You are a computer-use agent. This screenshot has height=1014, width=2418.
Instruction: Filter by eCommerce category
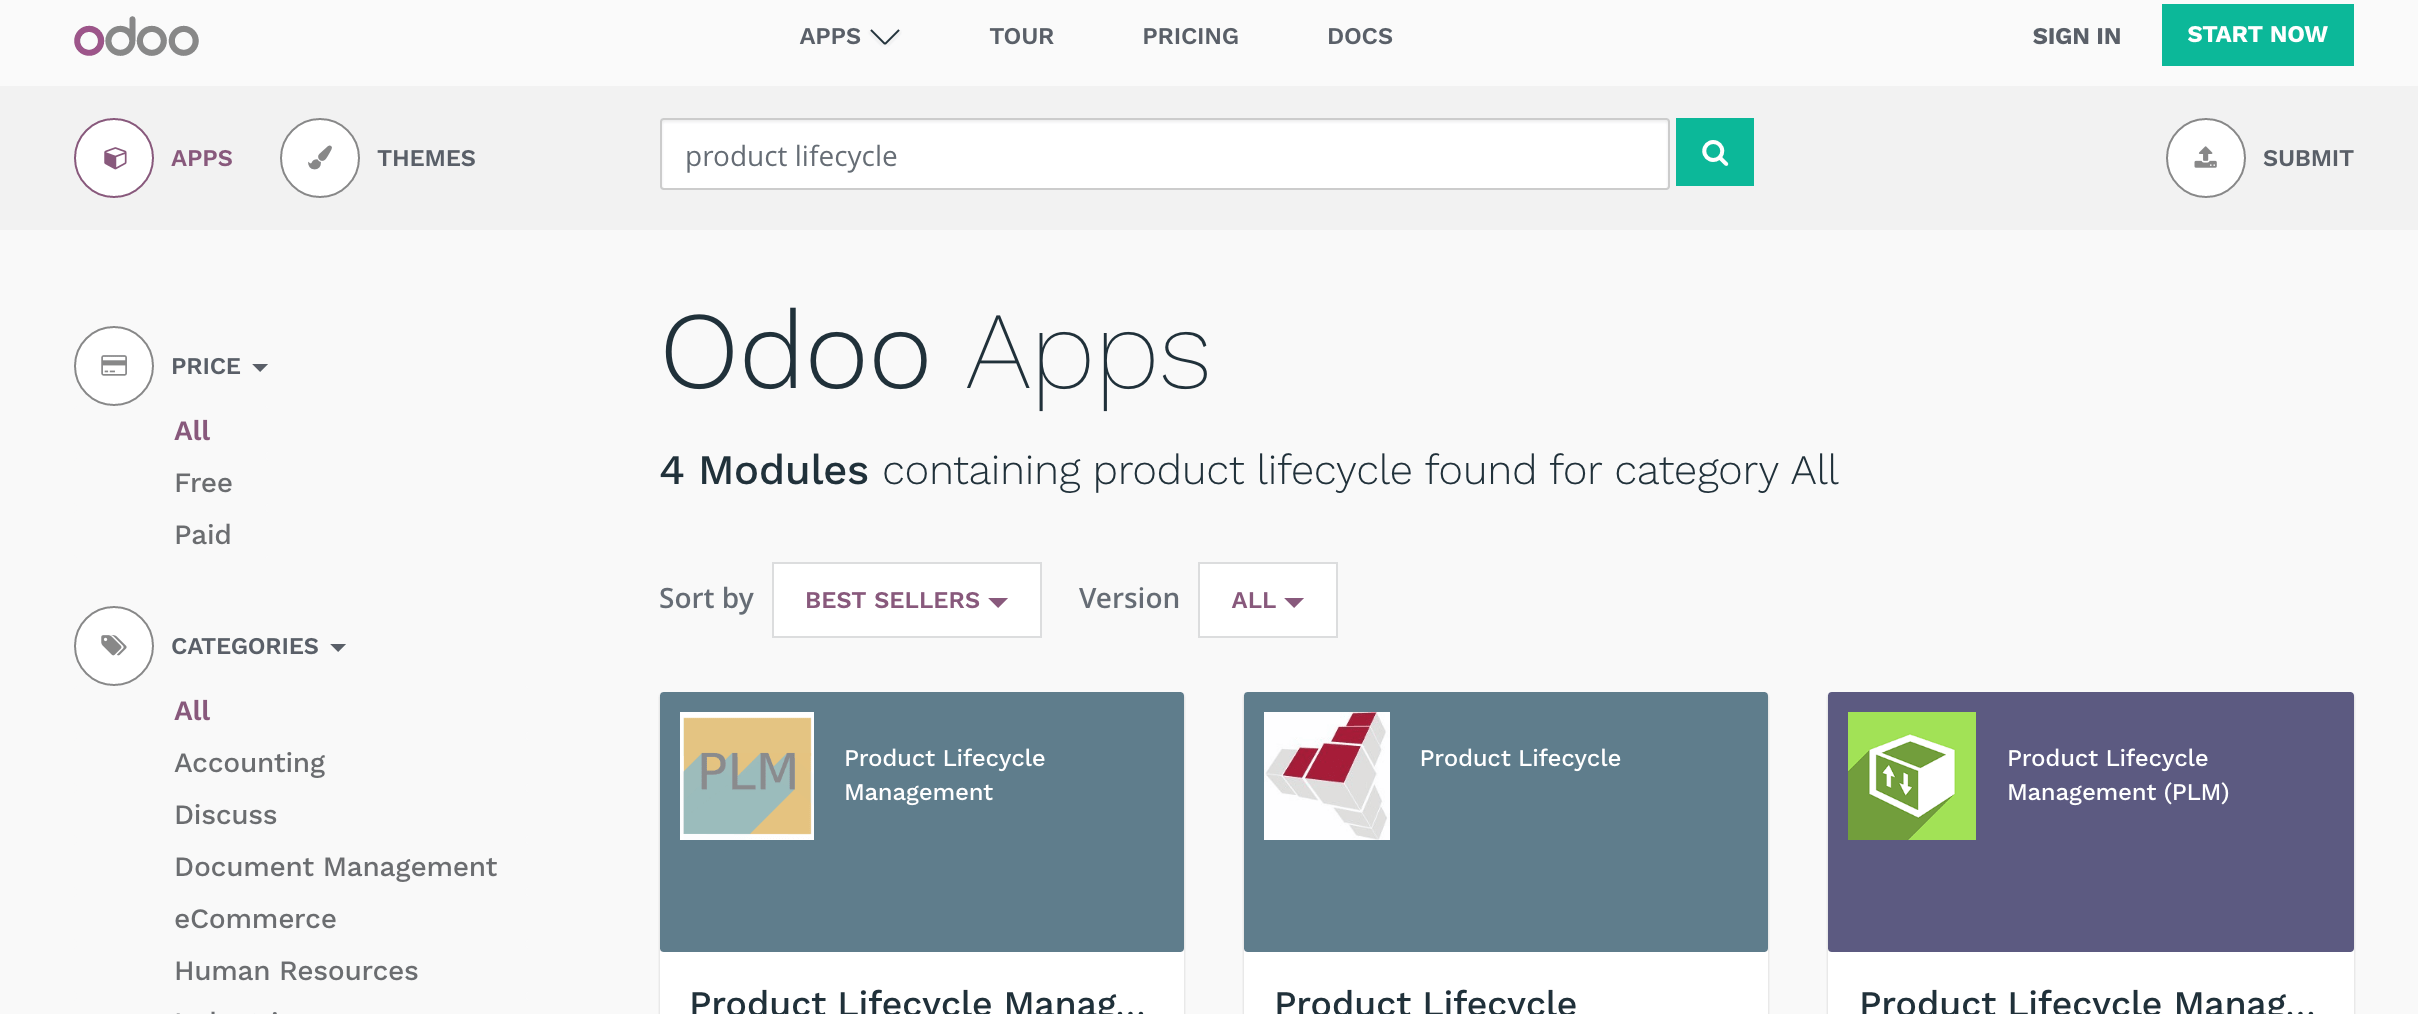click(x=255, y=919)
